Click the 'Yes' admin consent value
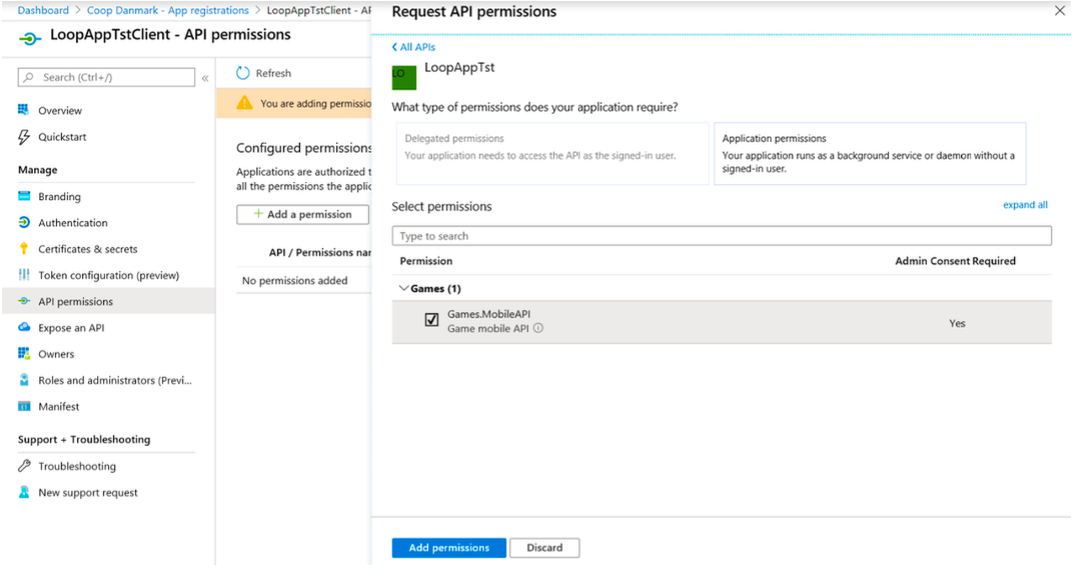 coord(957,323)
